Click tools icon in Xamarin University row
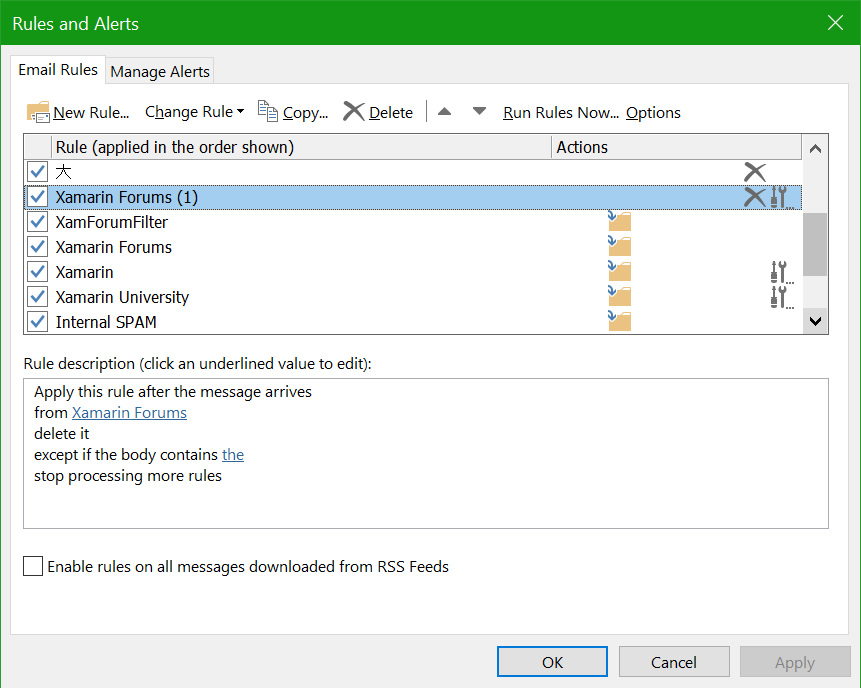Image resolution: width=861 pixels, height=688 pixels. click(781, 297)
